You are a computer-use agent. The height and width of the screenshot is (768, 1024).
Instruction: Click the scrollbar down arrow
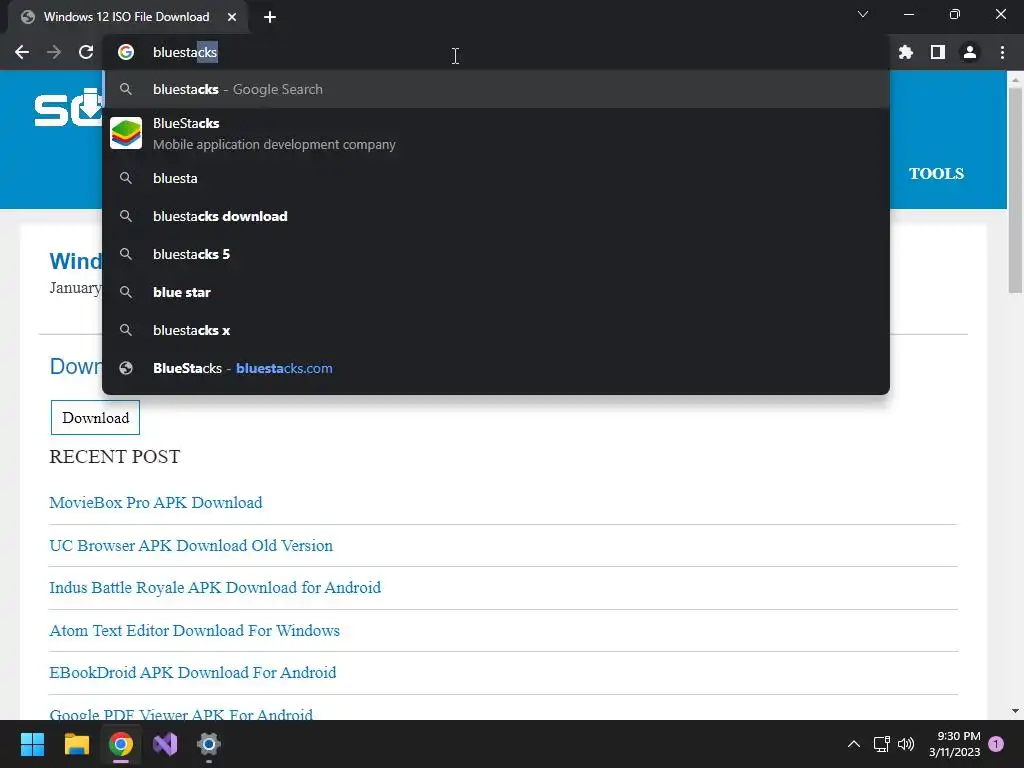(x=1015, y=711)
